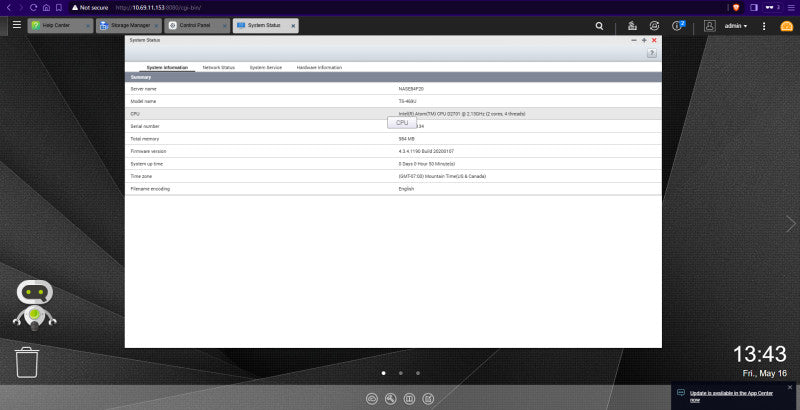Click the browser address bar URL
The image size is (800, 410).
[x=158, y=8]
